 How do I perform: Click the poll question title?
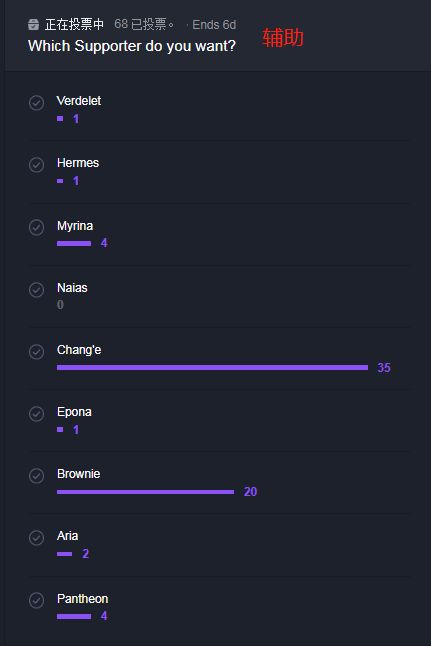tap(132, 46)
